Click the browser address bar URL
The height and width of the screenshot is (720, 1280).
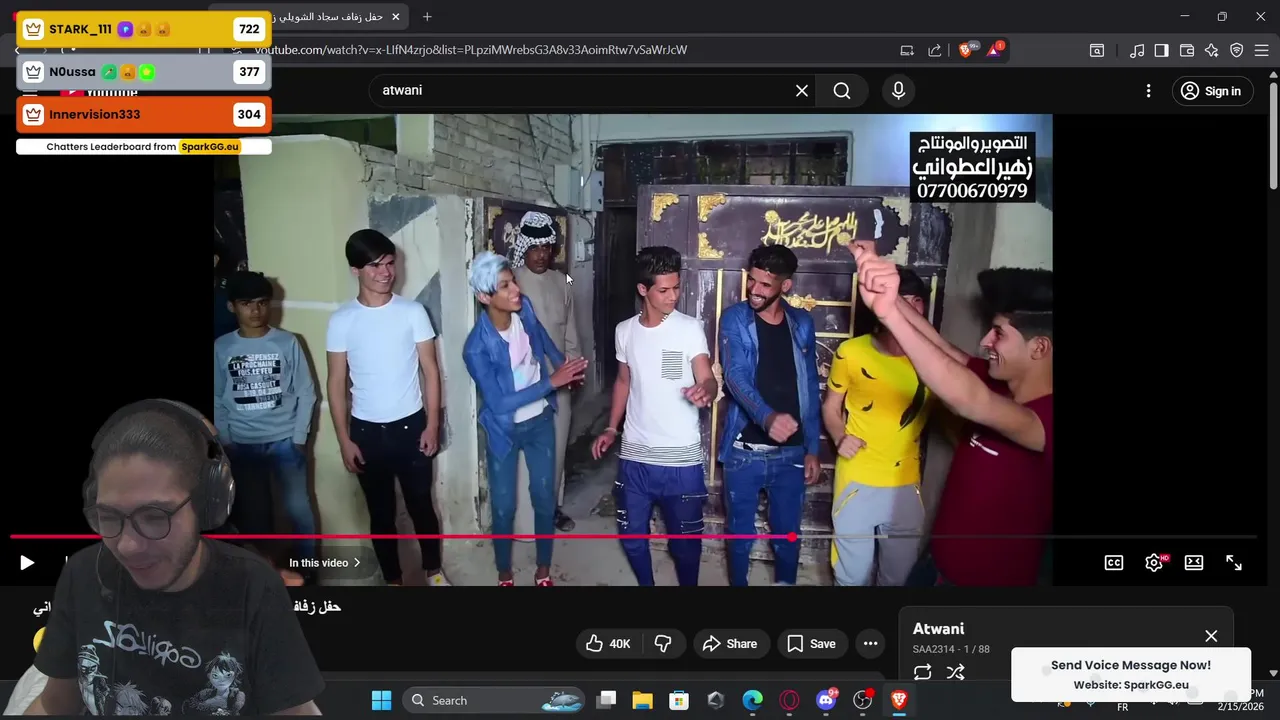470,50
